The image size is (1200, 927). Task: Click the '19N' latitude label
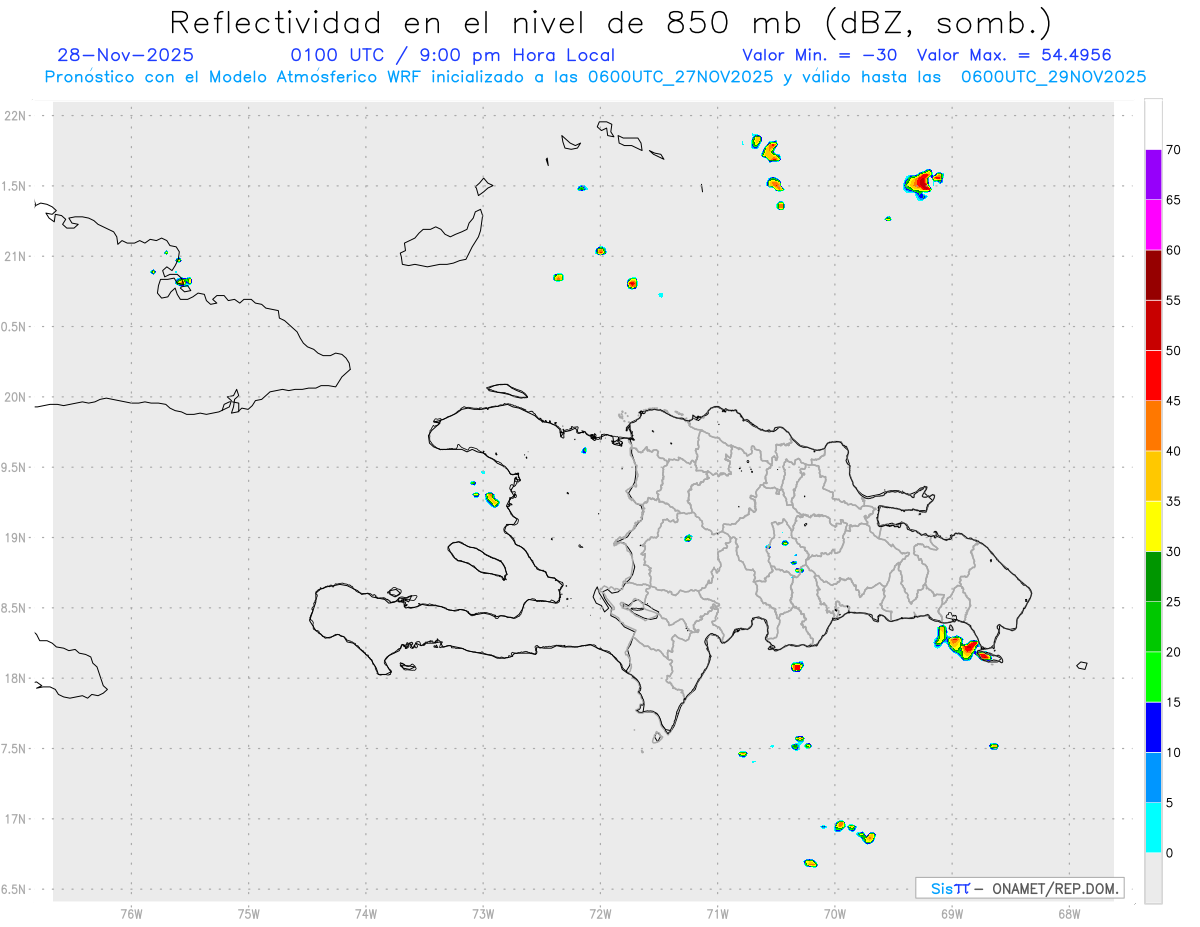click(x=17, y=538)
